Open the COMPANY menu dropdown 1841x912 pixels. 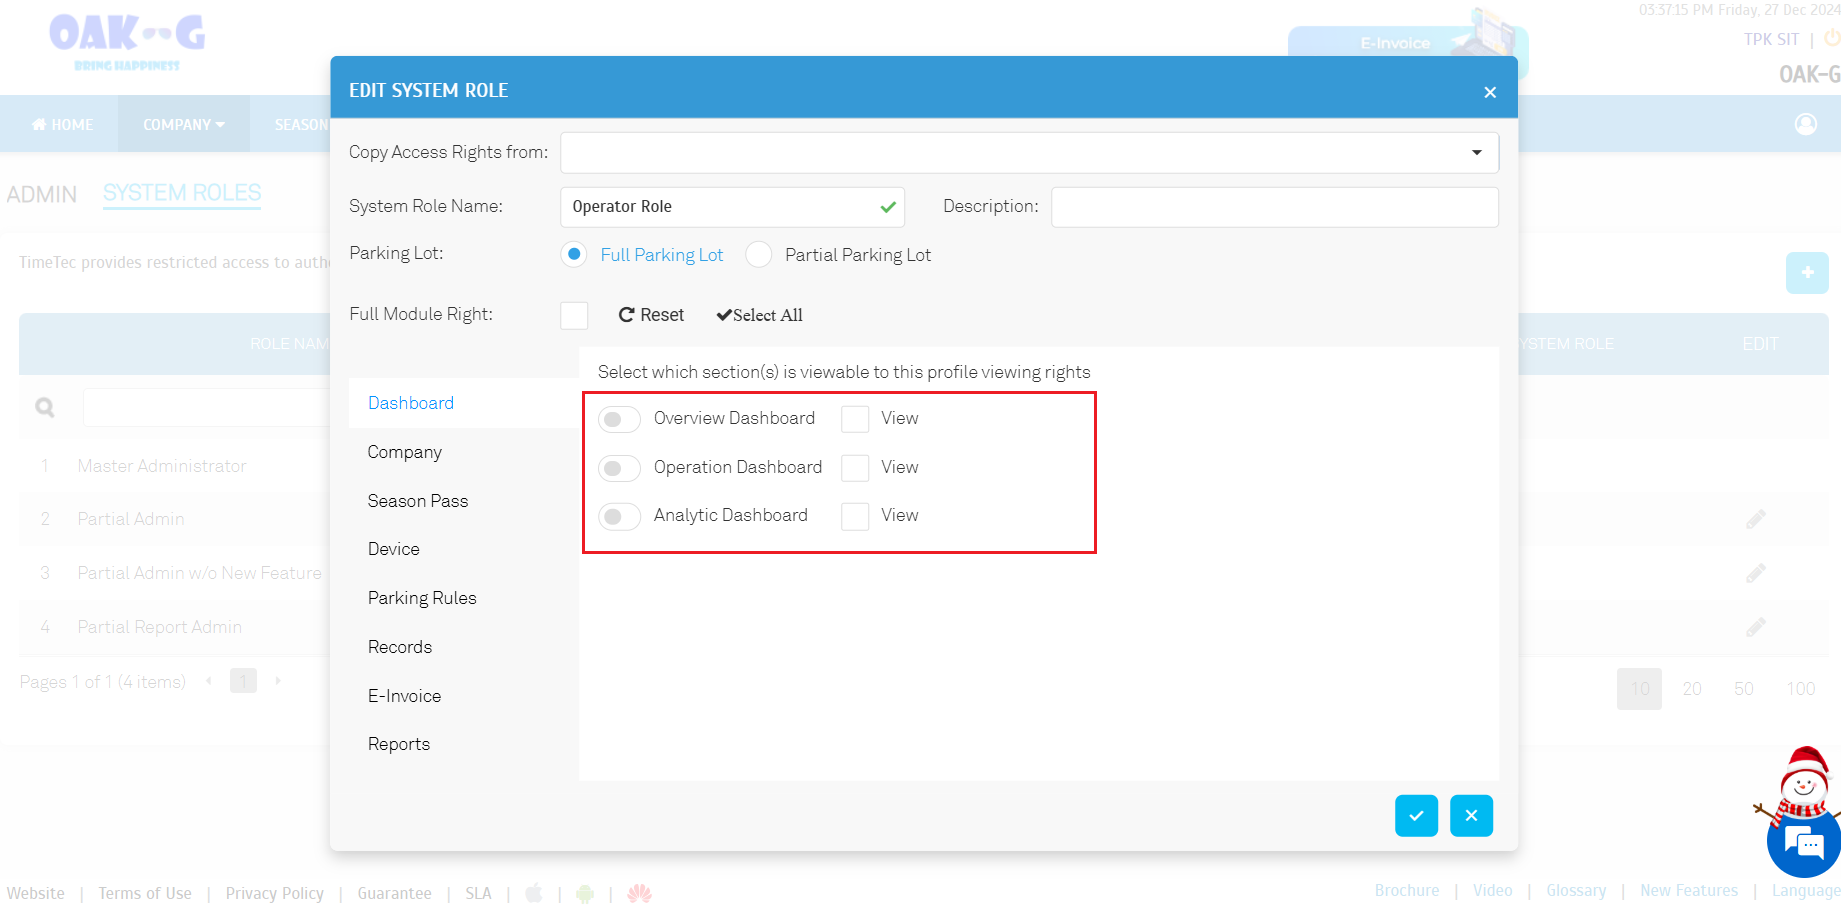(183, 125)
